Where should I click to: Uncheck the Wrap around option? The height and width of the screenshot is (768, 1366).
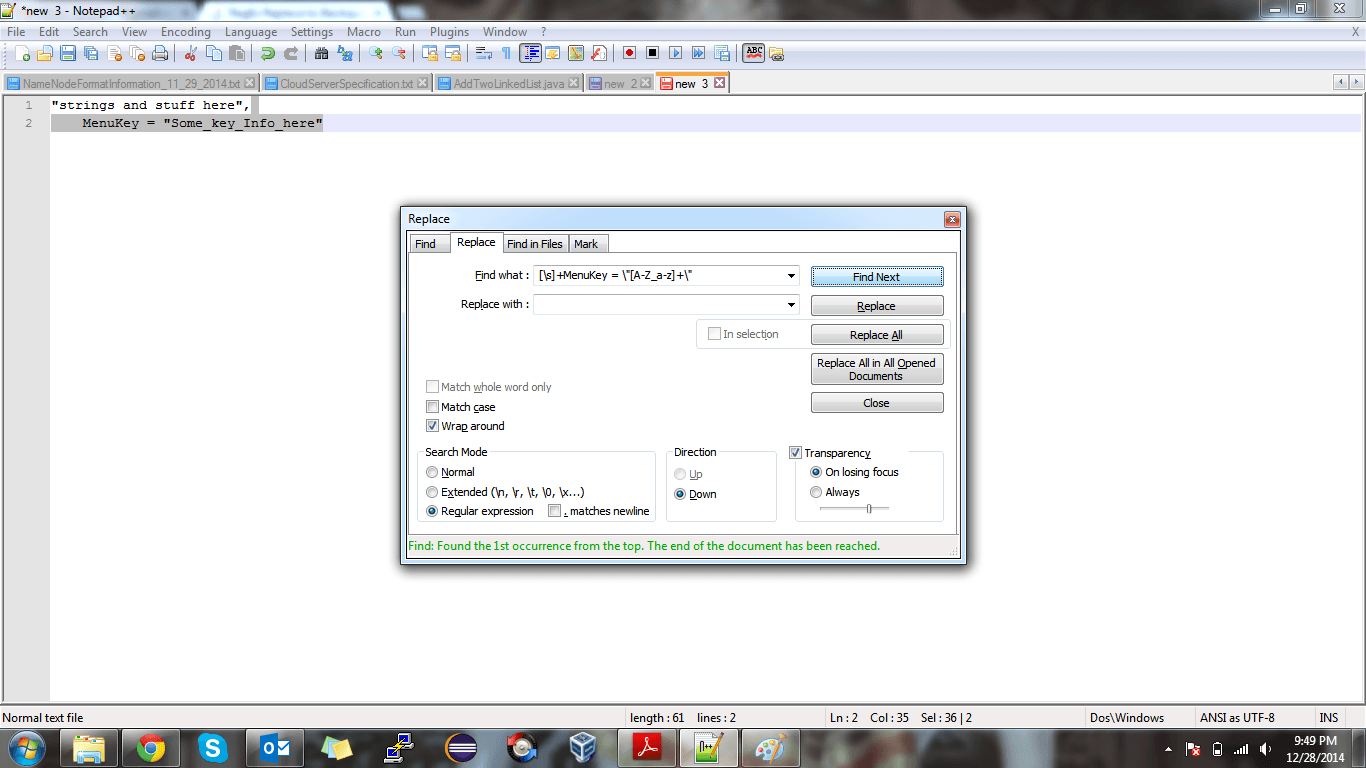pos(433,426)
